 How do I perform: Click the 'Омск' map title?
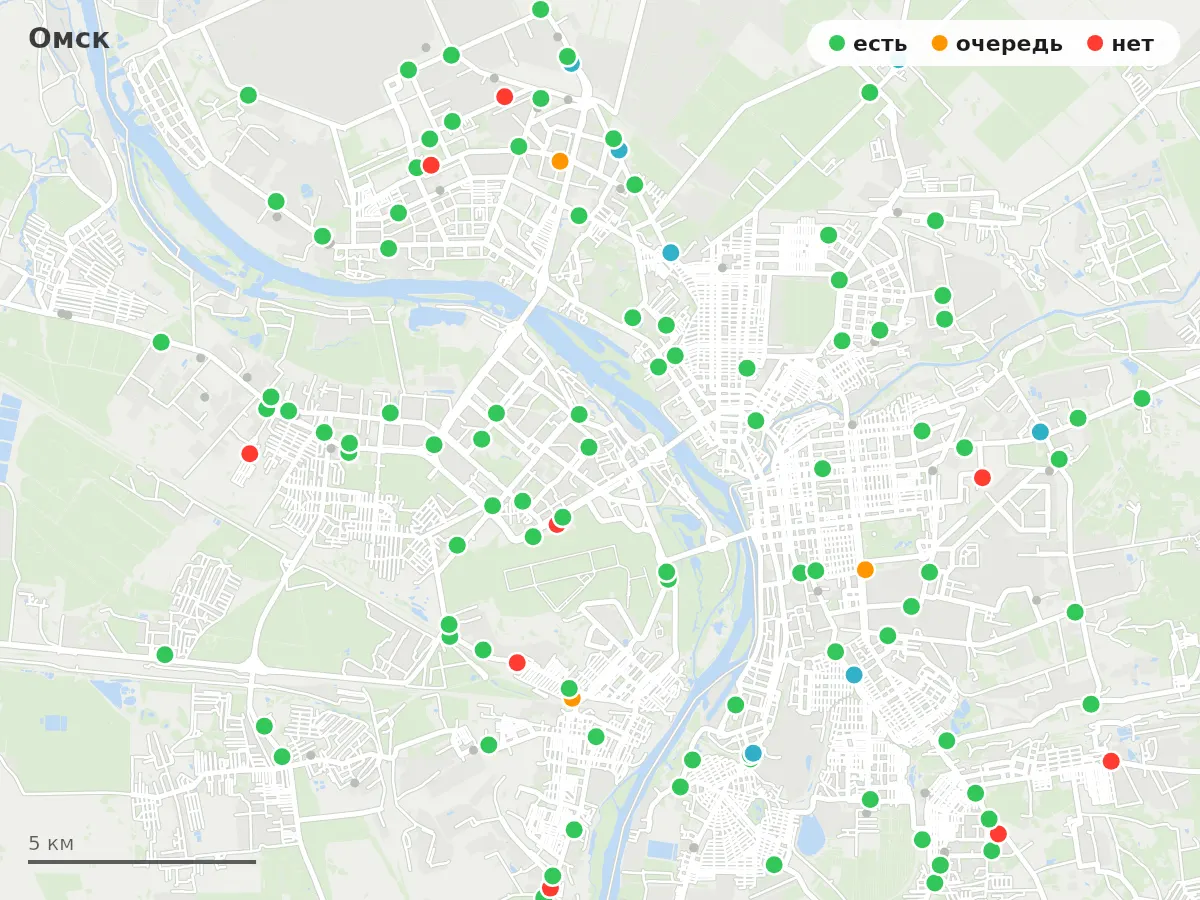[x=69, y=38]
